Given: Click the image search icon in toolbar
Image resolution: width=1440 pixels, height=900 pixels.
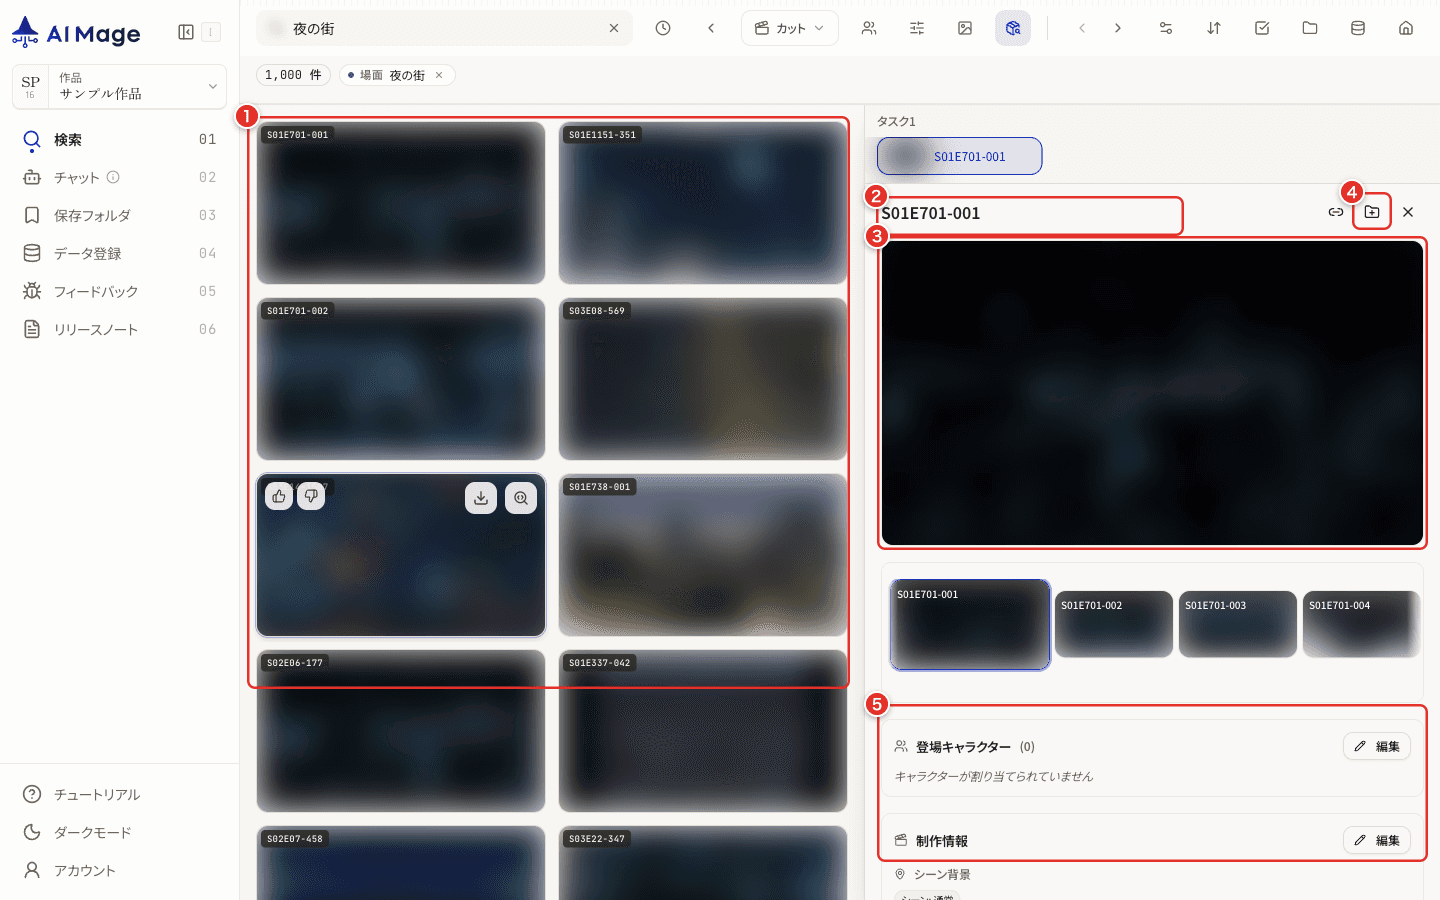Looking at the screenshot, I should 965,28.
